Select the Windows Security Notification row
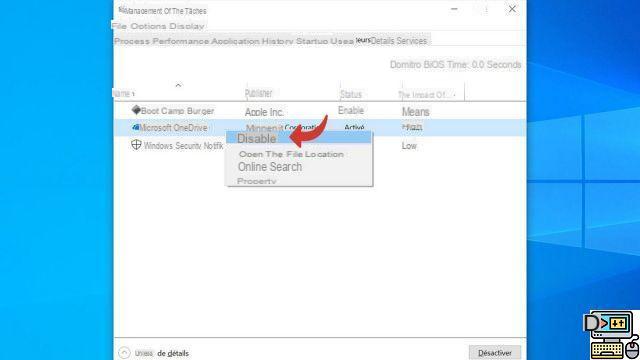The image size is (640, 360). [x=183, y=146]
